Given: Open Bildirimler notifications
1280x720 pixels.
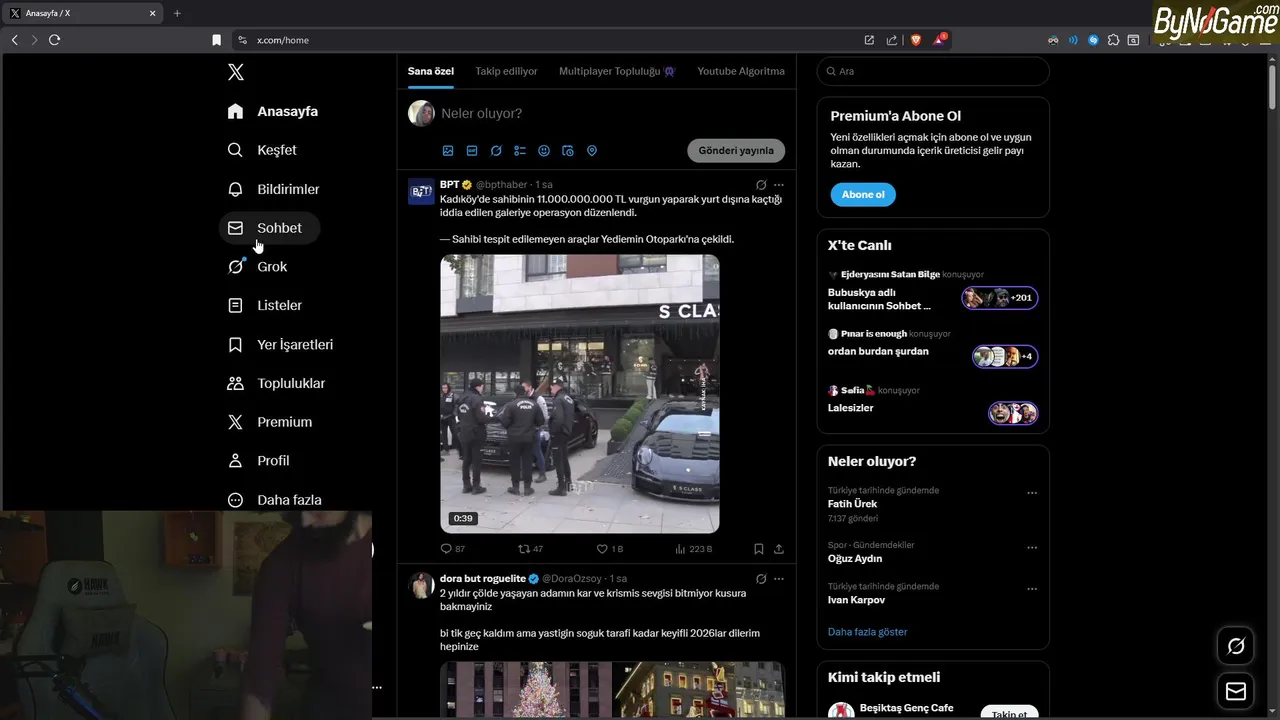Looking at the screenshot, I should pos(274,189).
